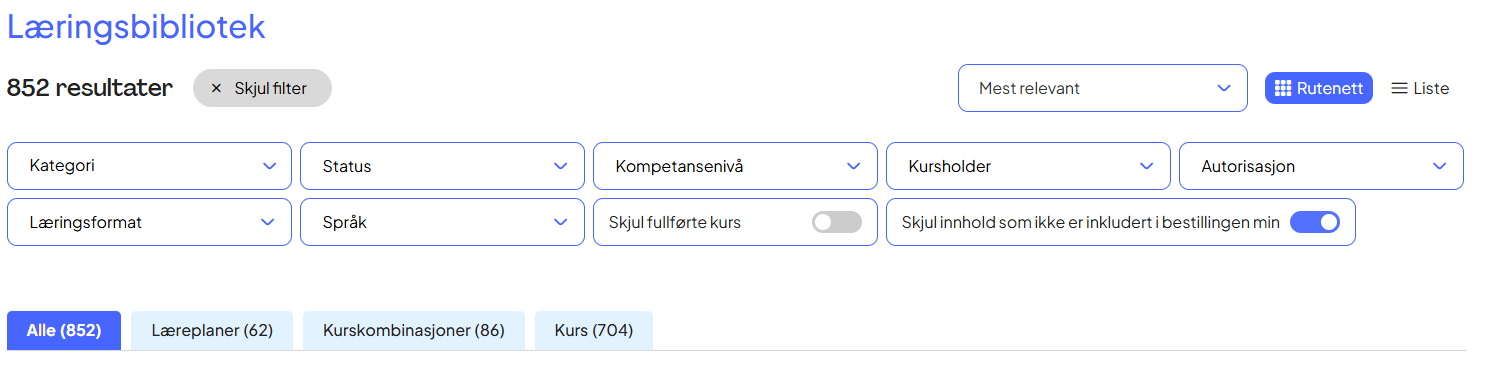The height and width of the screenshot is (370, 1486).
Task: Toggle Skjul fullførte kurs switch
Action: (x=837, y=222)
